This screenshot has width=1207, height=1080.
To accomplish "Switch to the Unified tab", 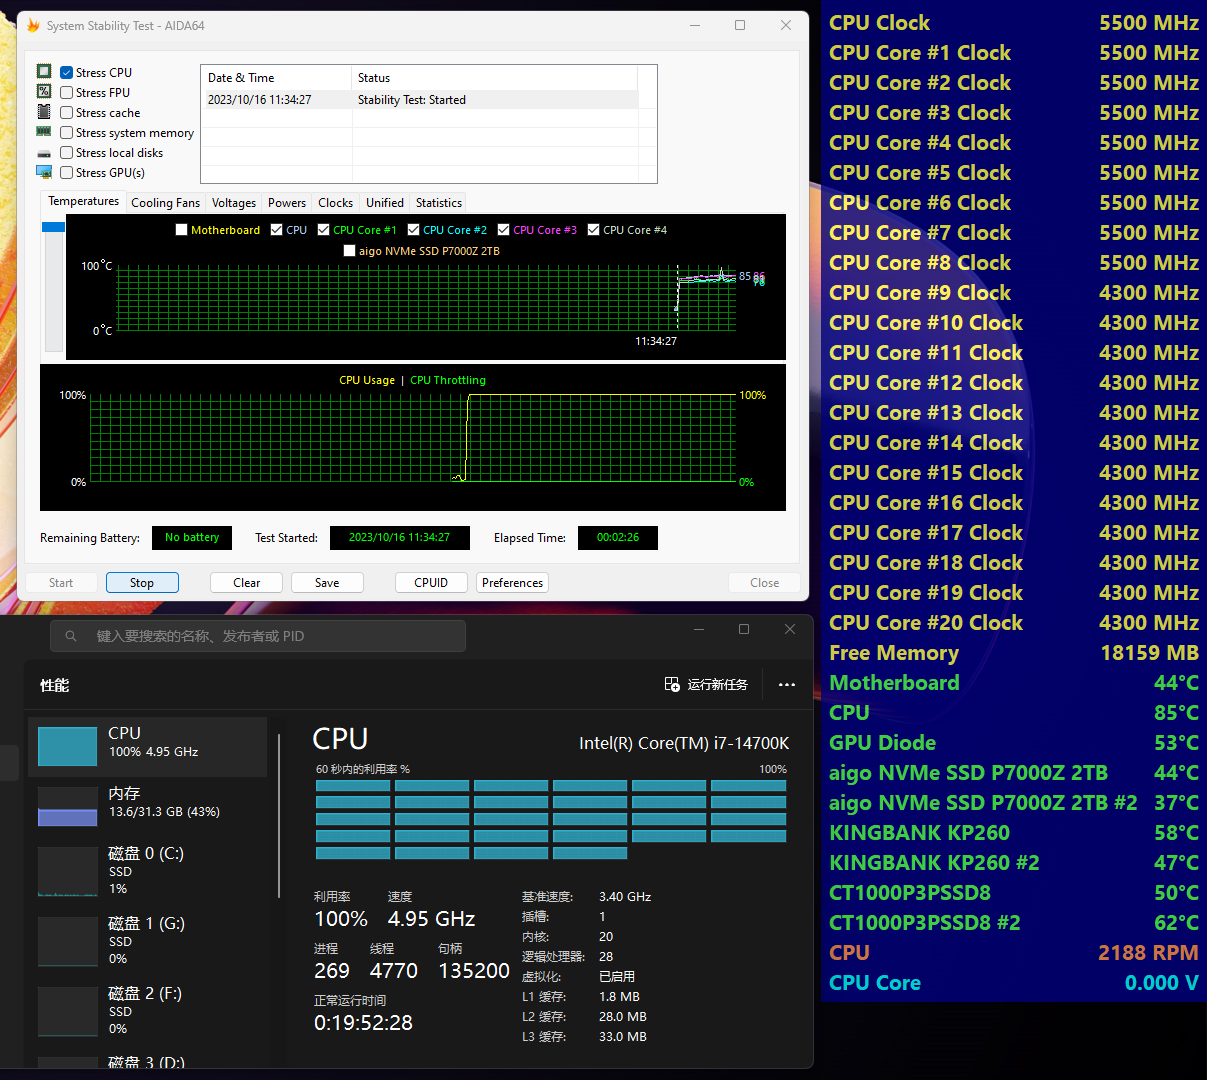I will [x=385, y=202].
